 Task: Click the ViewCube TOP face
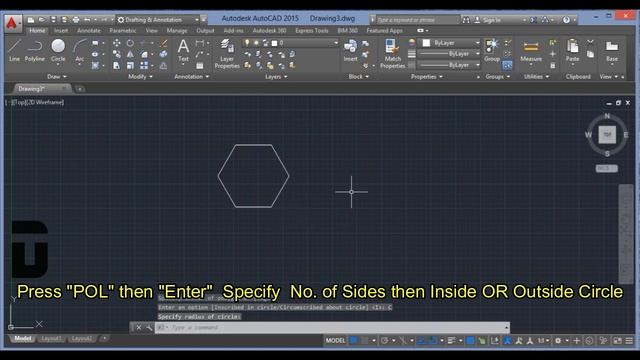pyautogui.click(x=607, y=135)
